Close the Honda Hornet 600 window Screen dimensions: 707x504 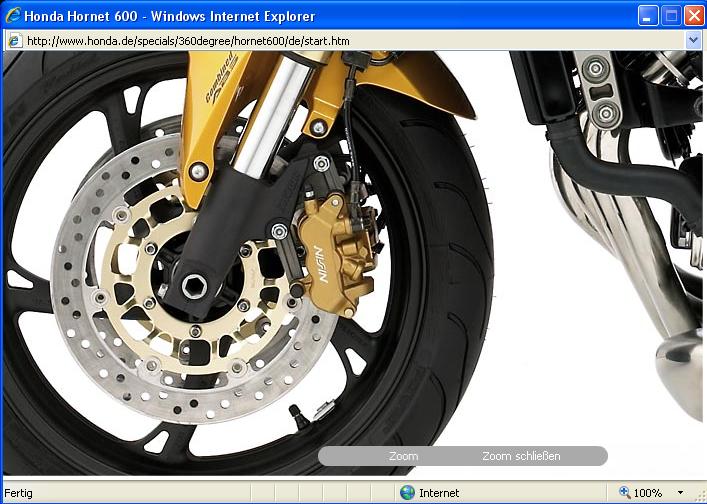point(694,16)
